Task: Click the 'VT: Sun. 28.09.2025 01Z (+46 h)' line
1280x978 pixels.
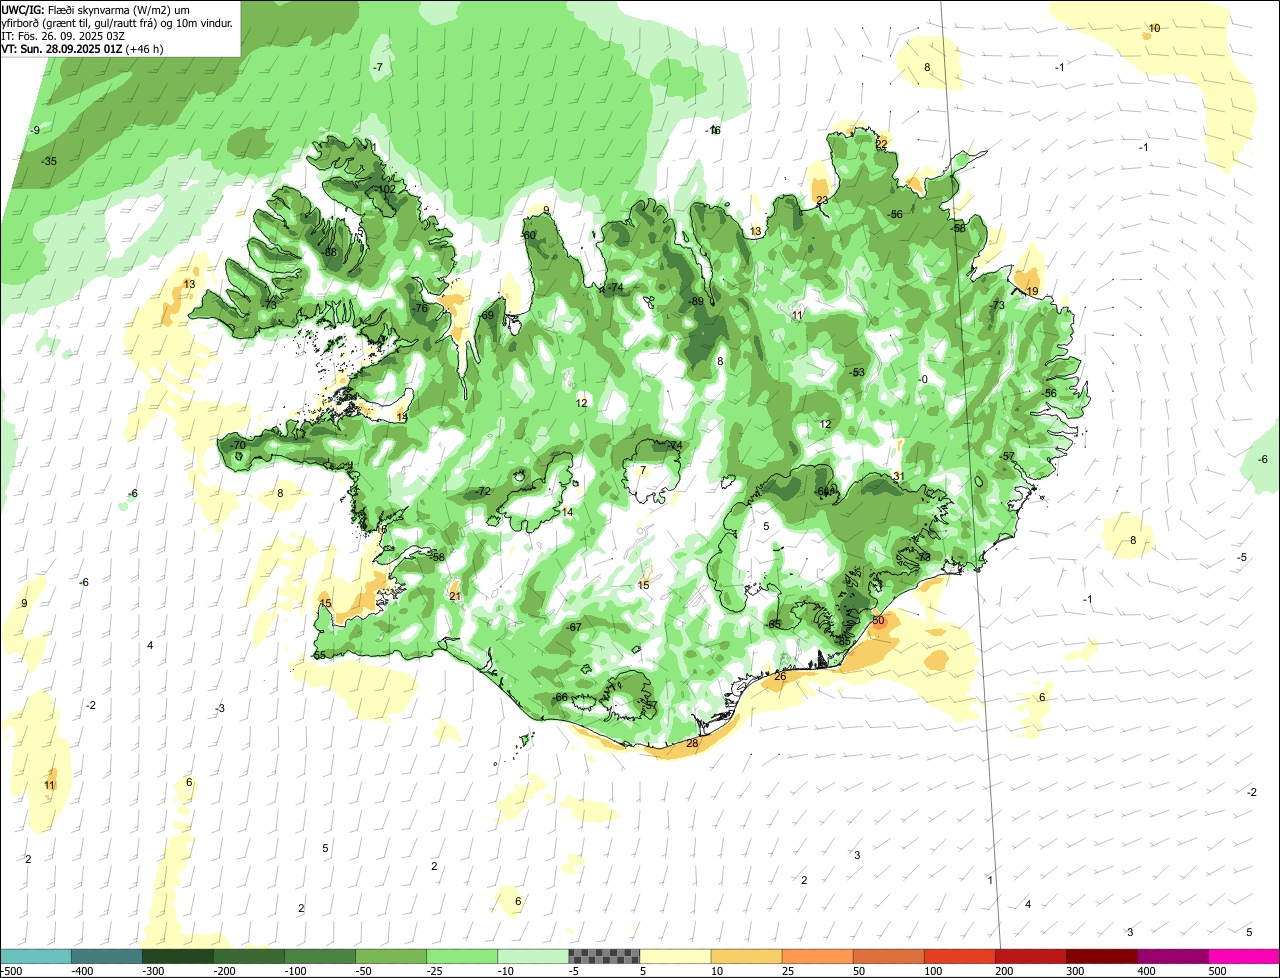Action: 83,48
